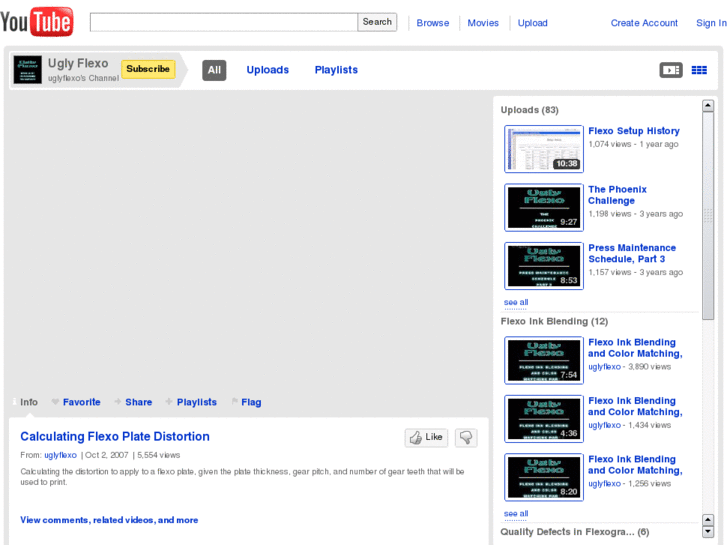Open Flexo Ink Blending thumbnail 8:20

(544, 477)
